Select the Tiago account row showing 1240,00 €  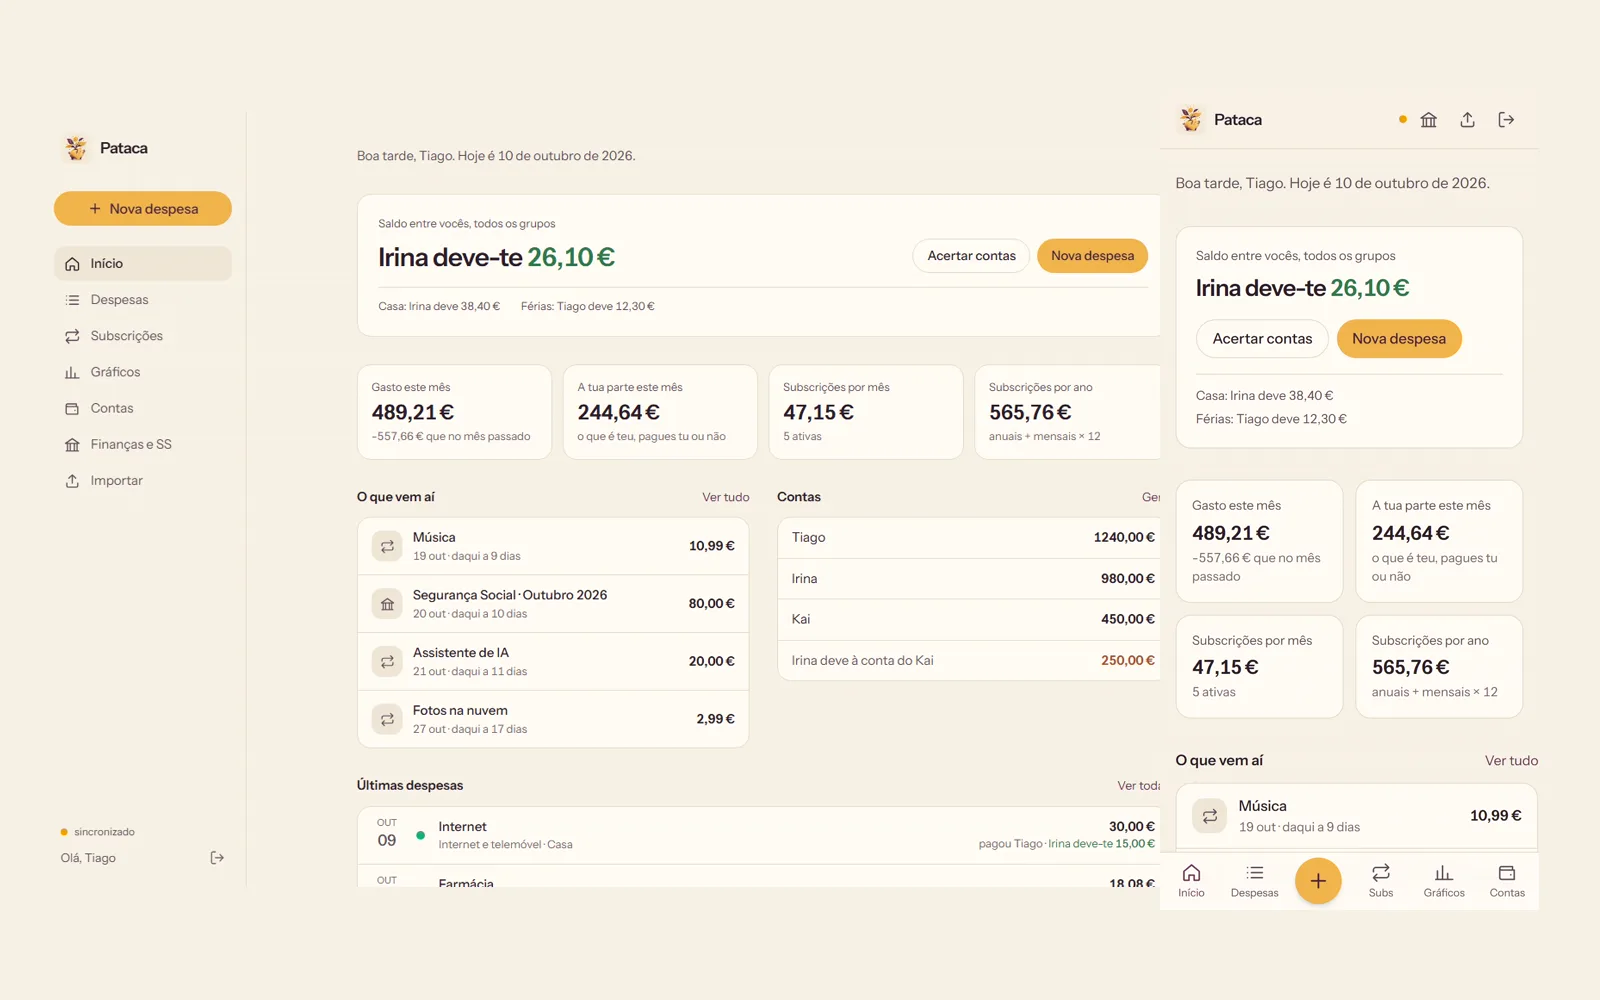point(969,538)
